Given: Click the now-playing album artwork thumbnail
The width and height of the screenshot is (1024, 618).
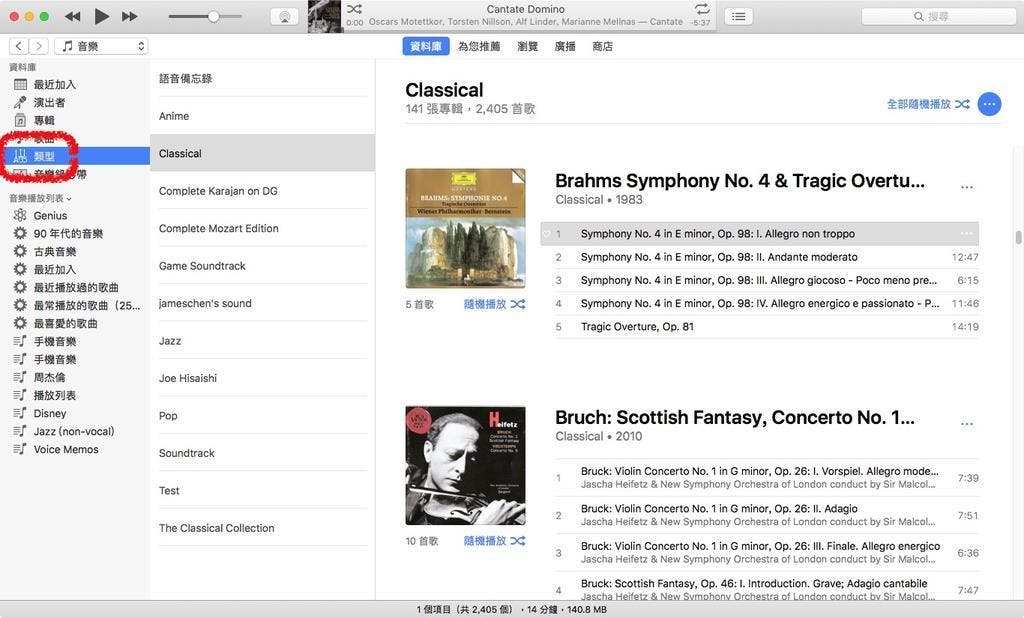Looking at the screenshot, I should 325,16.
